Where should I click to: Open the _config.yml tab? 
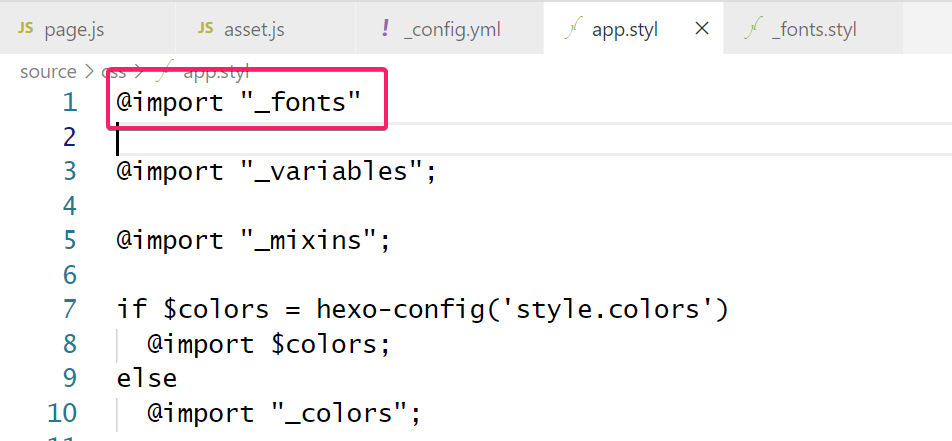click(452, 29)
